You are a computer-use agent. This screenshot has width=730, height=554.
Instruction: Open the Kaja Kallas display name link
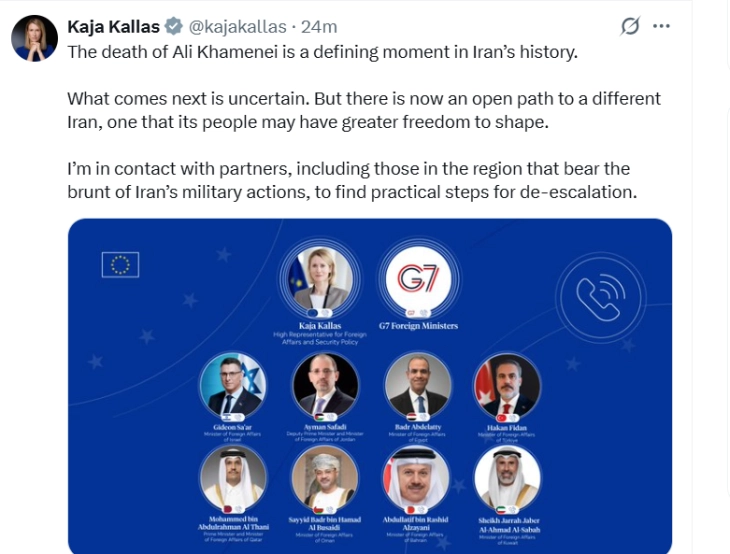[x=114, y=27]
